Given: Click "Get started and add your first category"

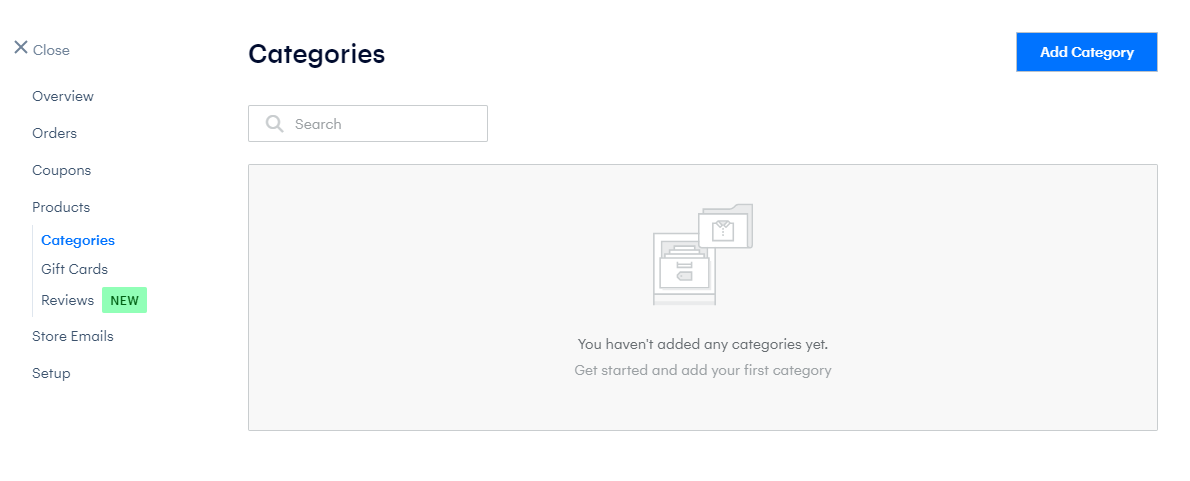Looking at the screenshot, I should [703, 371].
